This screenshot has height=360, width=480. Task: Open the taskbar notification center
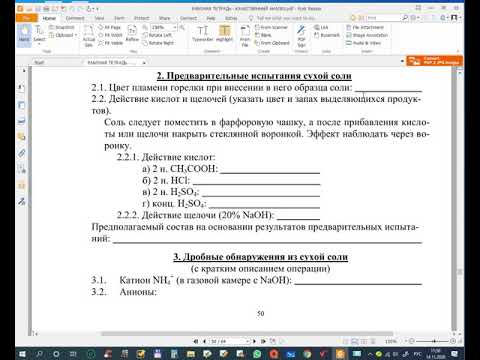pos(455,354)
